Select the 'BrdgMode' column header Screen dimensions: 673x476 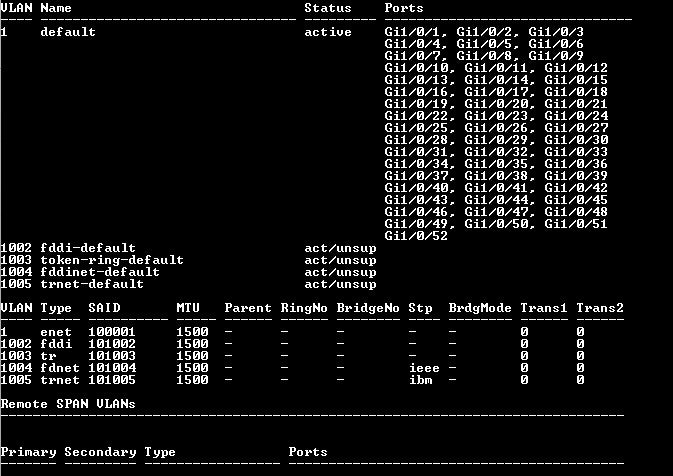pos(480,308)
